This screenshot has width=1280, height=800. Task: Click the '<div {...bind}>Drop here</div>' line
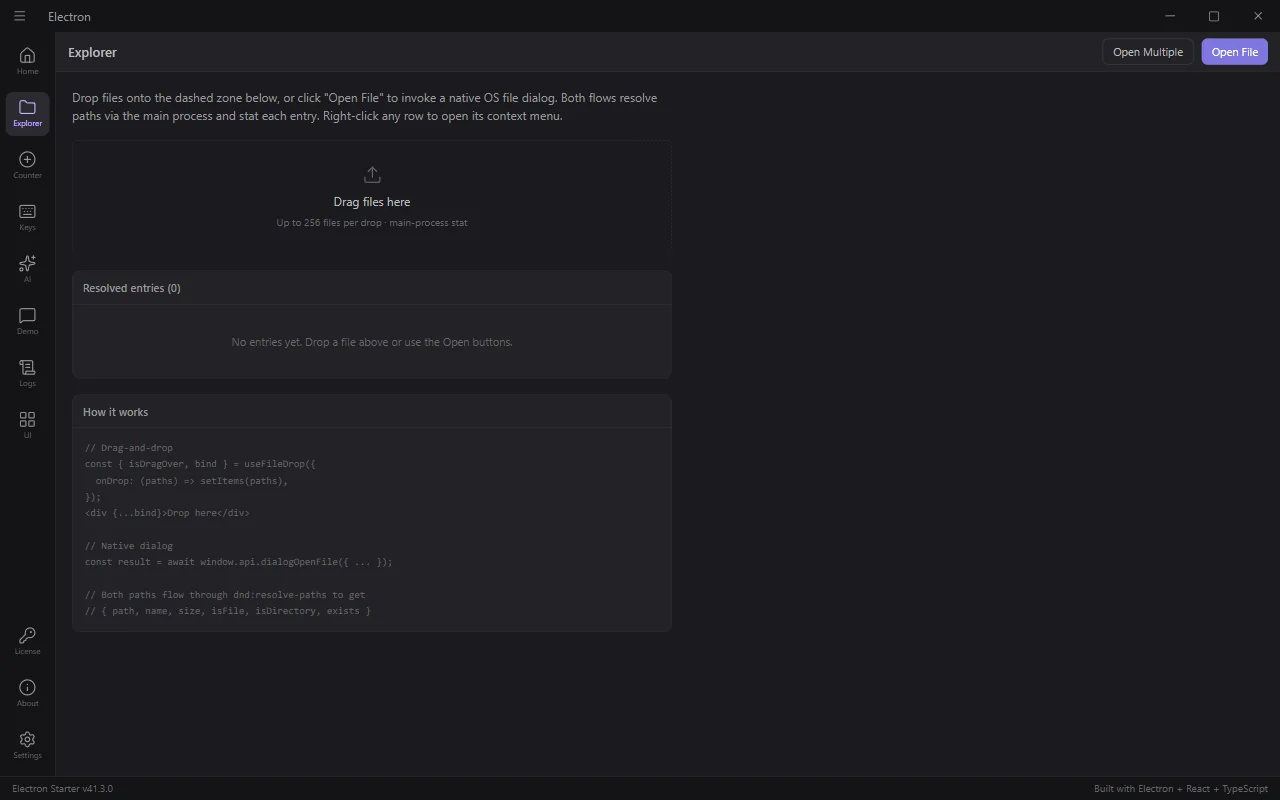[x=167, y=513]
